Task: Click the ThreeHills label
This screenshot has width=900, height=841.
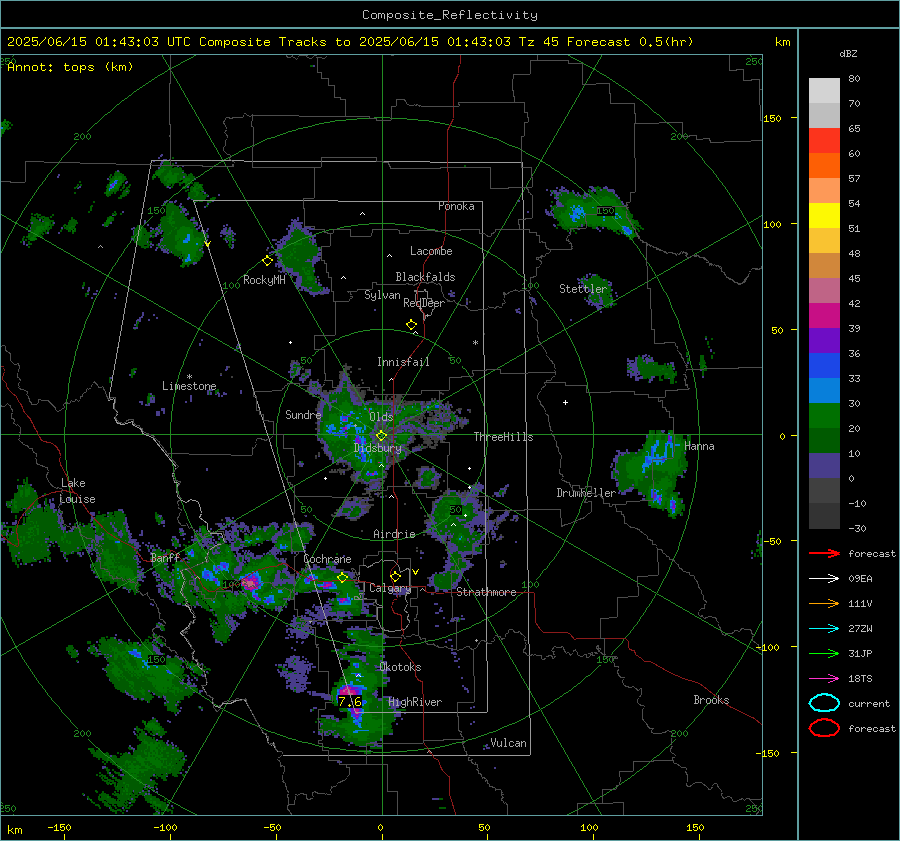Action: [x=503, y=437]
